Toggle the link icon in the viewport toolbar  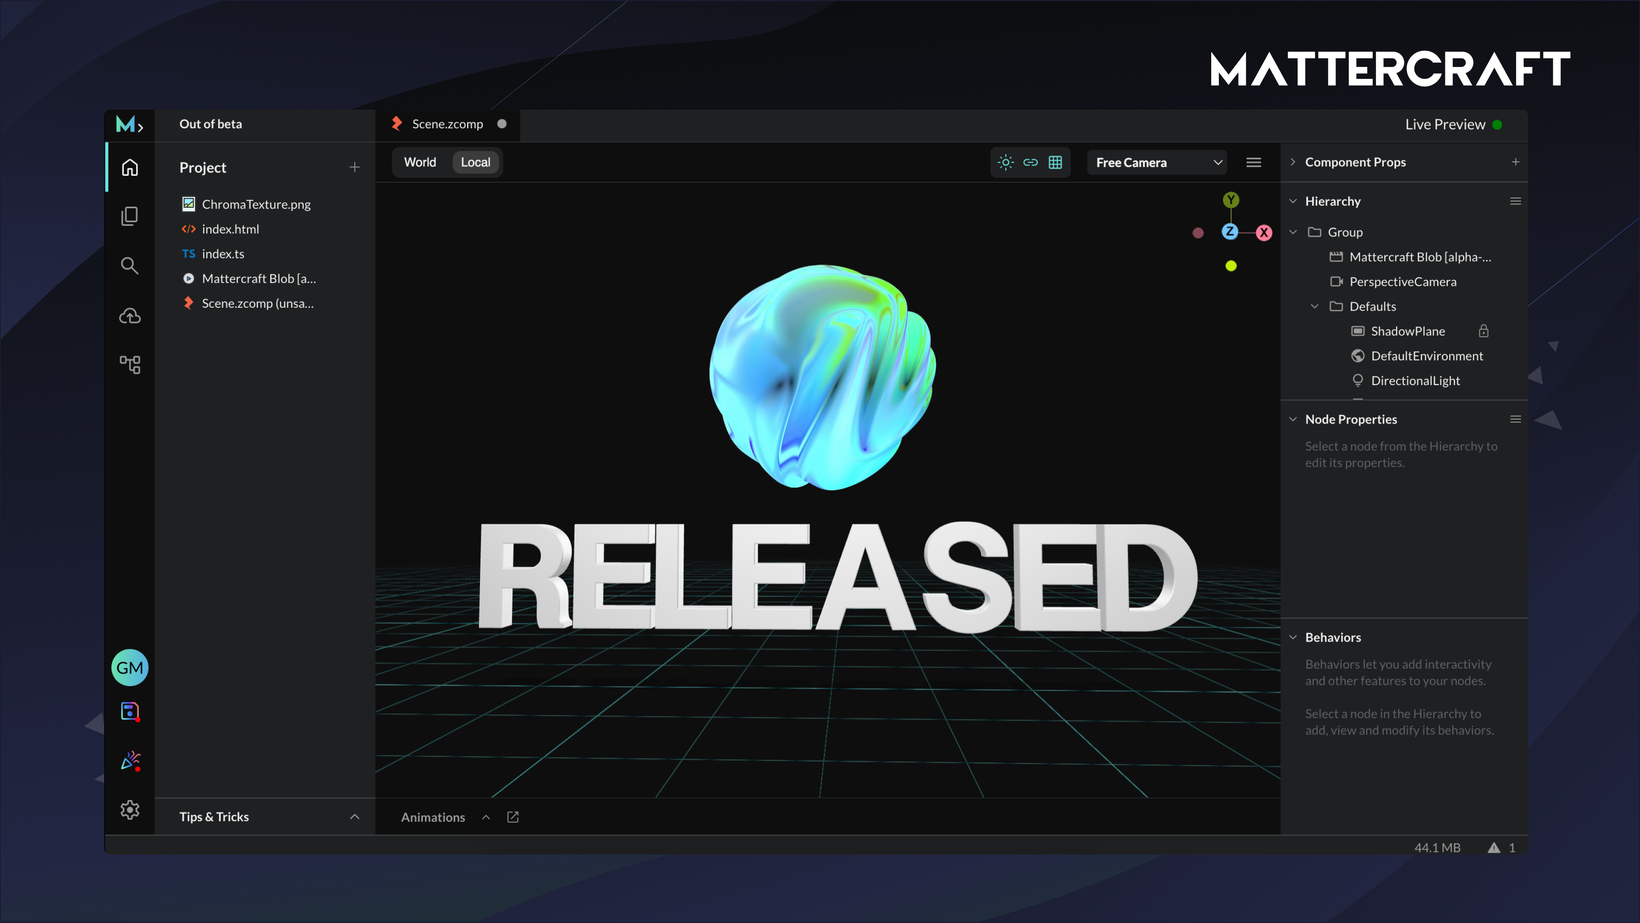click(x=1031, y=162)
